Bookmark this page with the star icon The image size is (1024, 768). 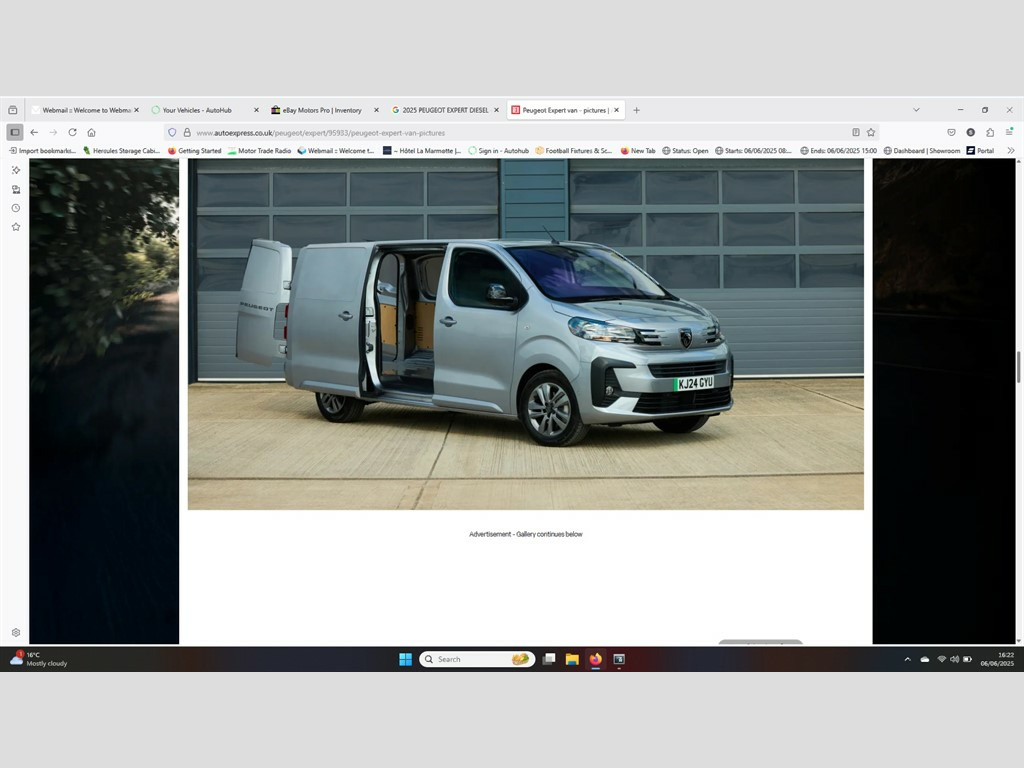871,132
